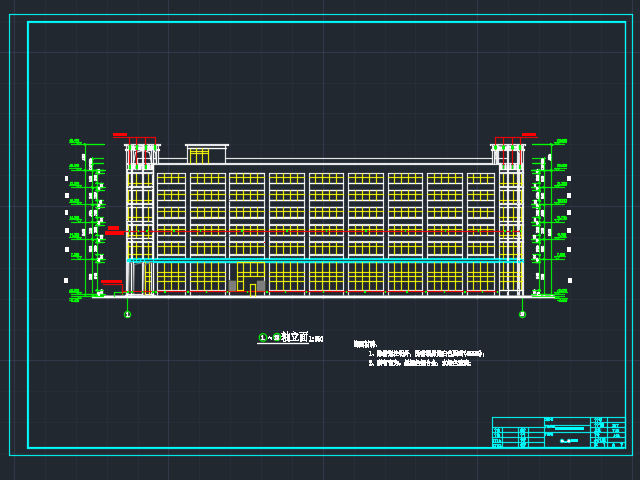Select the second numbered note line
640x480 pixels.
[x=419, y=363]
